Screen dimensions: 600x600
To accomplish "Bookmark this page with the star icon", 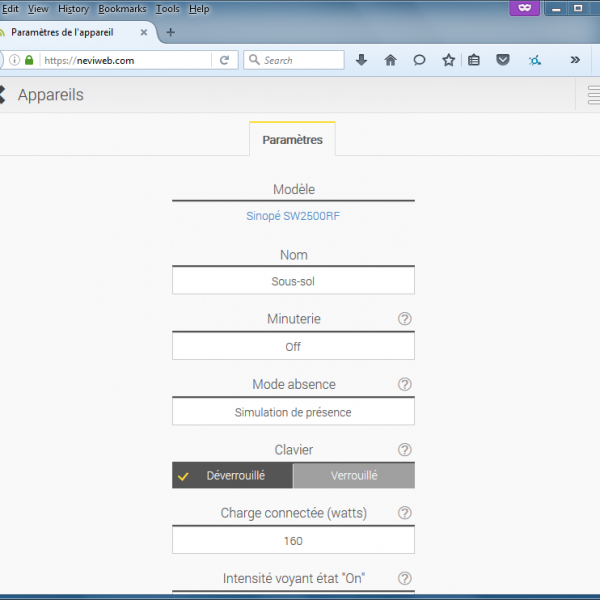I will pos(448,60).
